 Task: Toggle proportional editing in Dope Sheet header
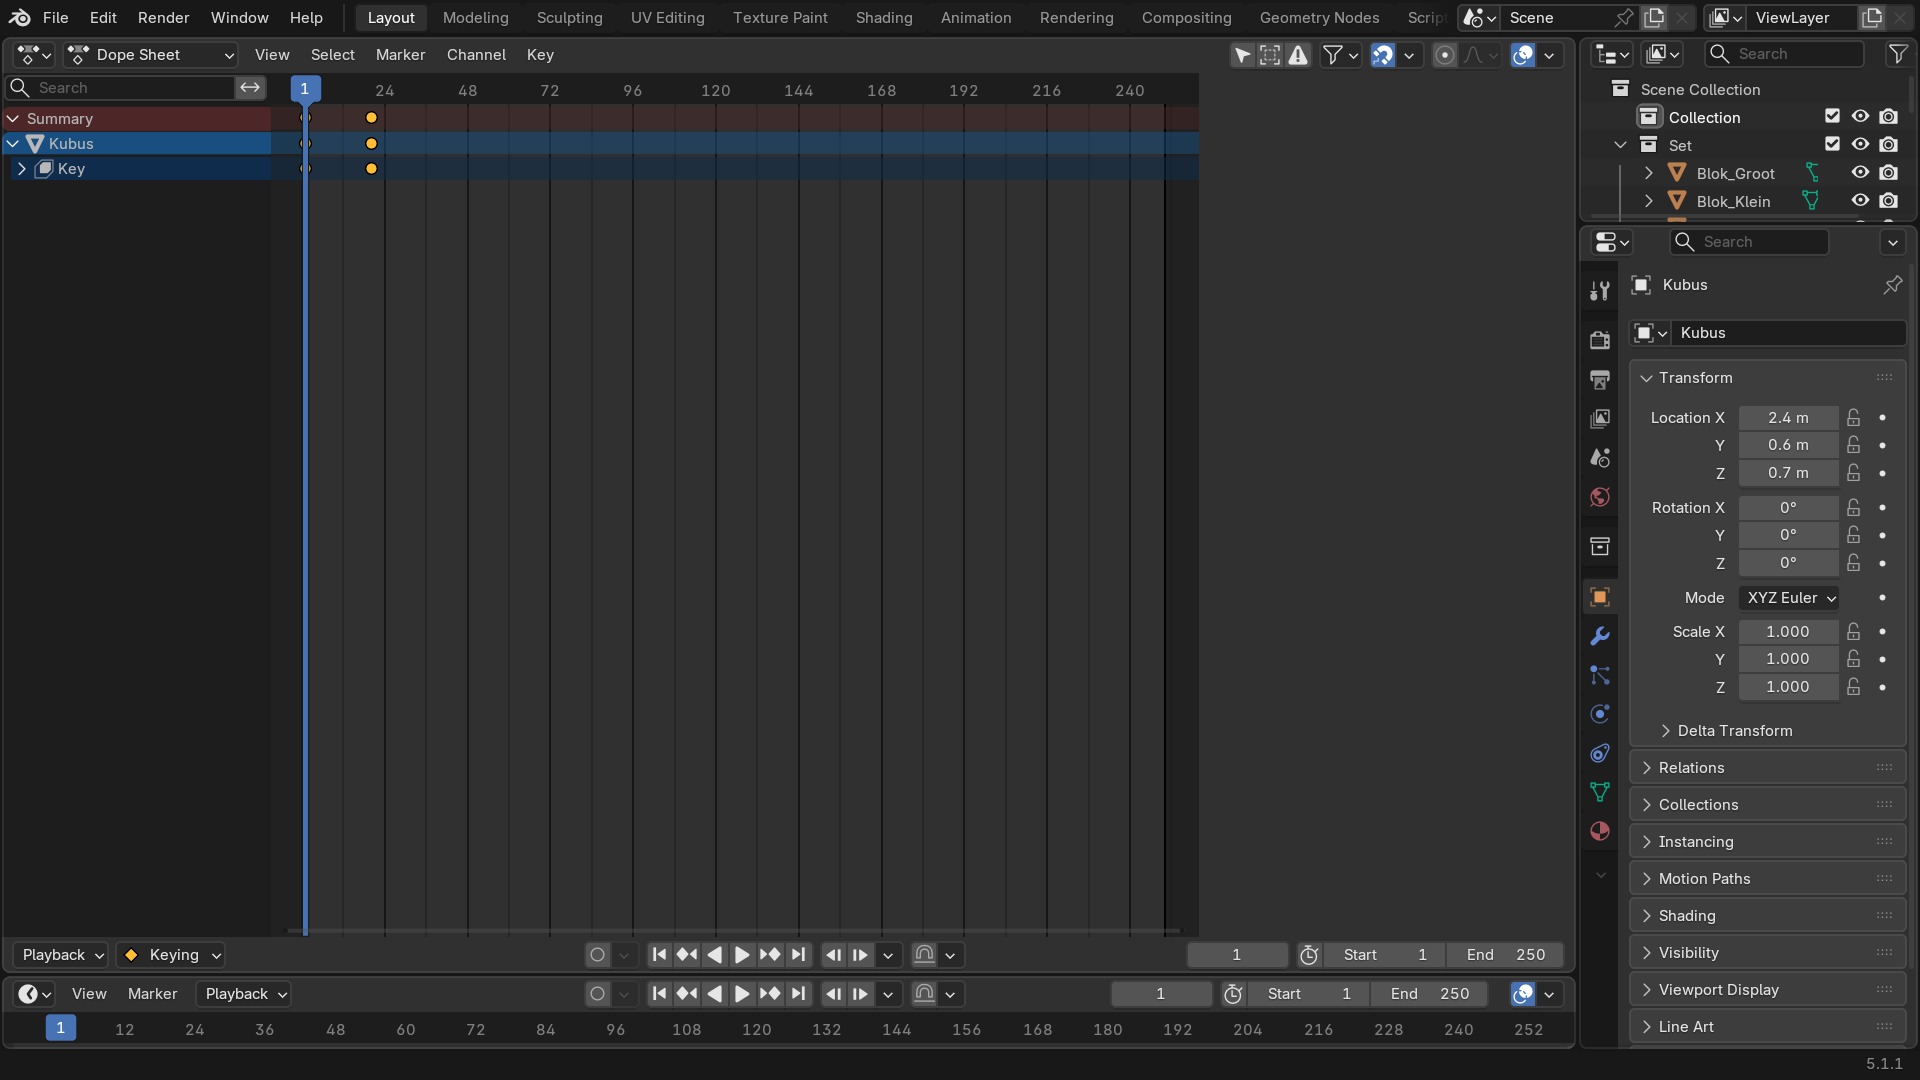pos(1444,55)
